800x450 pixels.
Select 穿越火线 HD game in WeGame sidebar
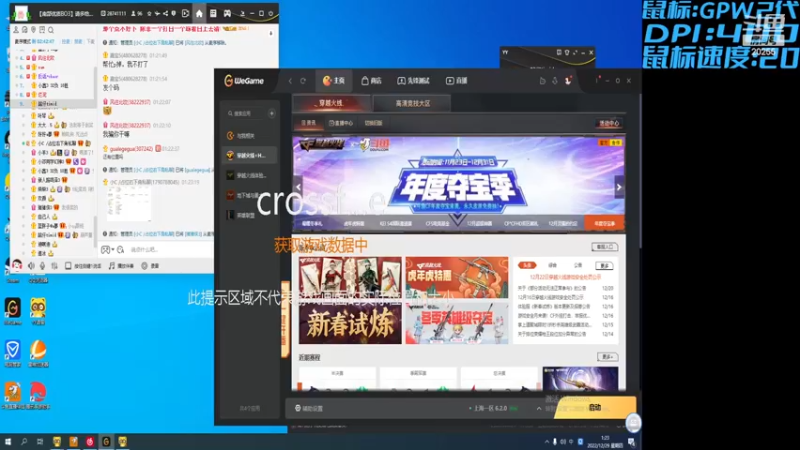pyautogui.click(x=250, y=155)
